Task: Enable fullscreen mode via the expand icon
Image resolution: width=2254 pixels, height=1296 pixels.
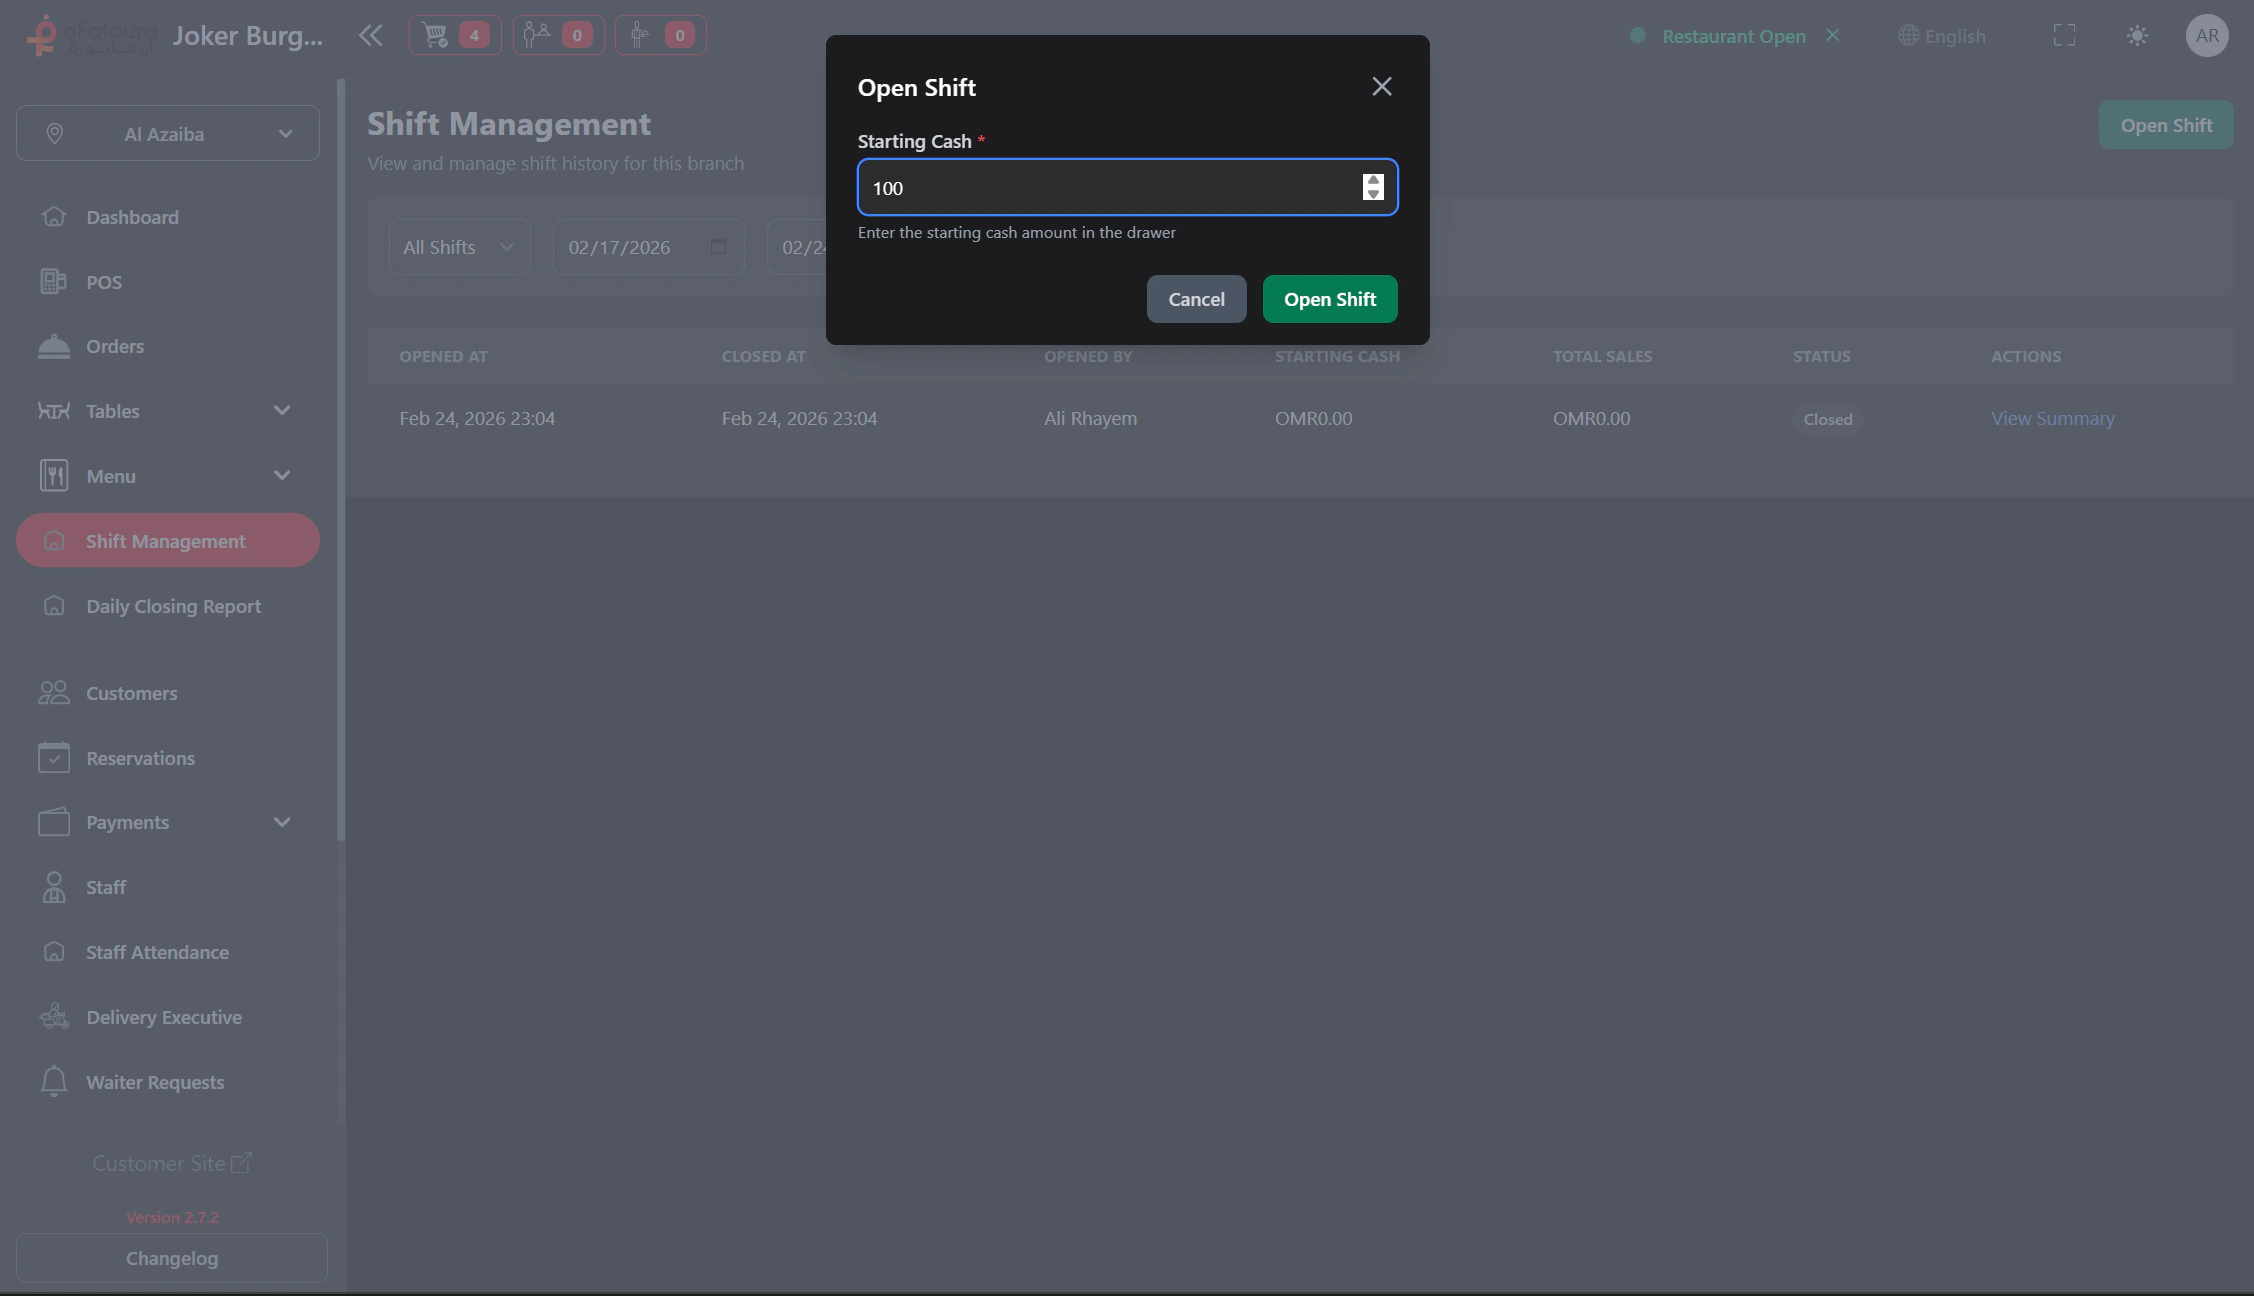Action: [x=2064, y=35]
